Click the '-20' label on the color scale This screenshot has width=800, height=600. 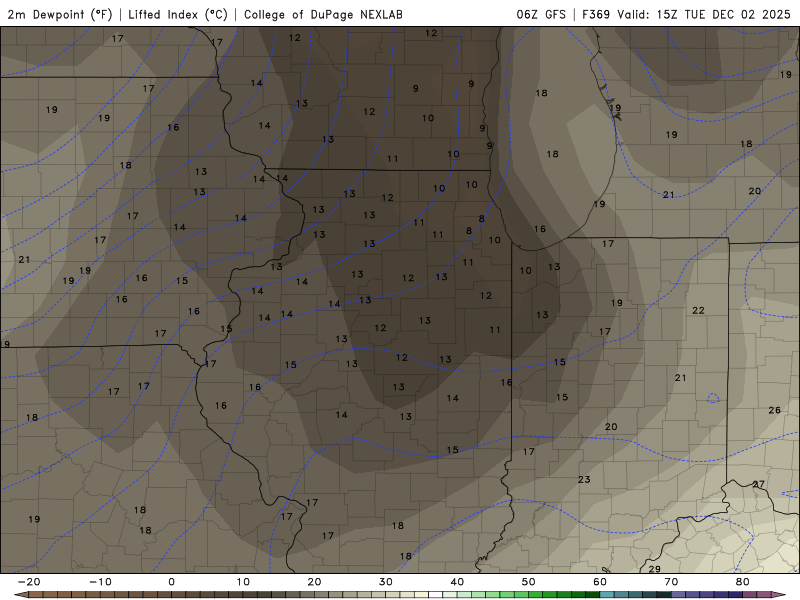click(x=29, y=582)
